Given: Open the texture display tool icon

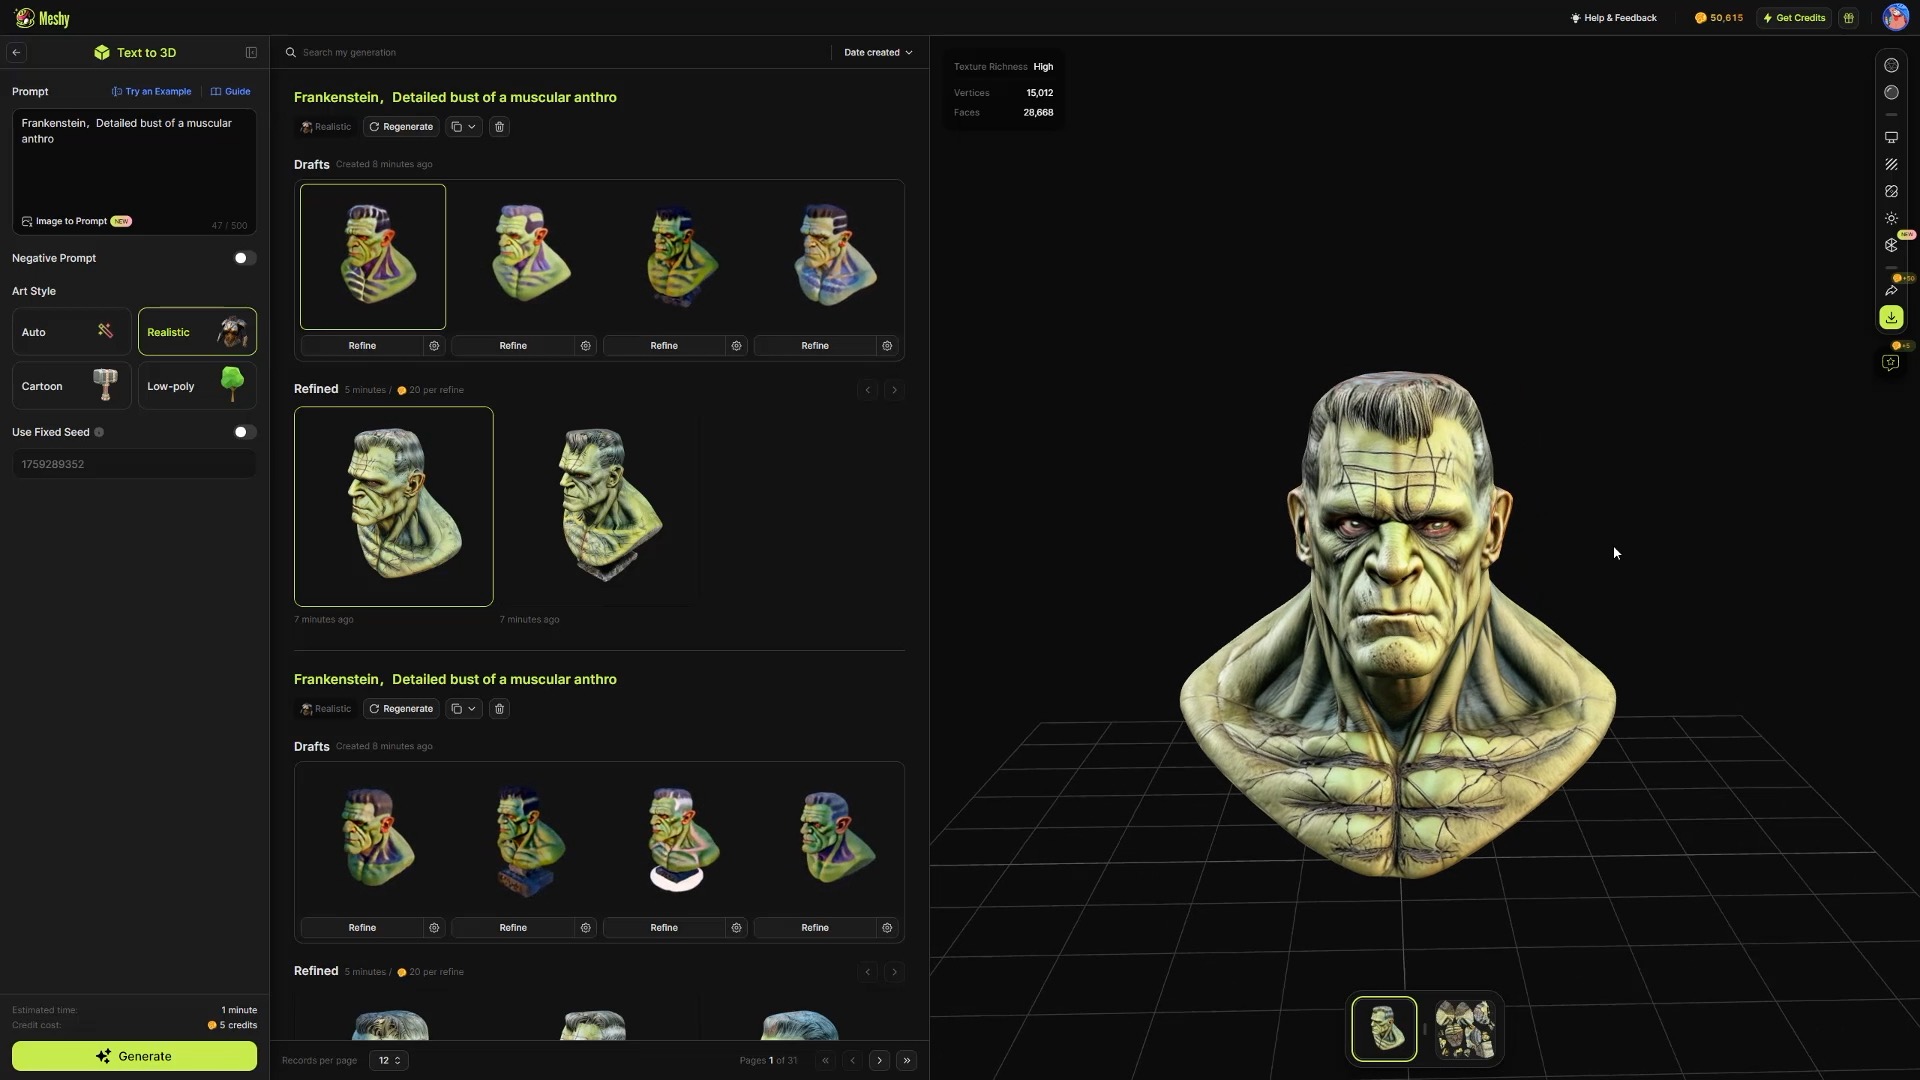Looking at the screenshot, I should click(x=1892, y=164).
